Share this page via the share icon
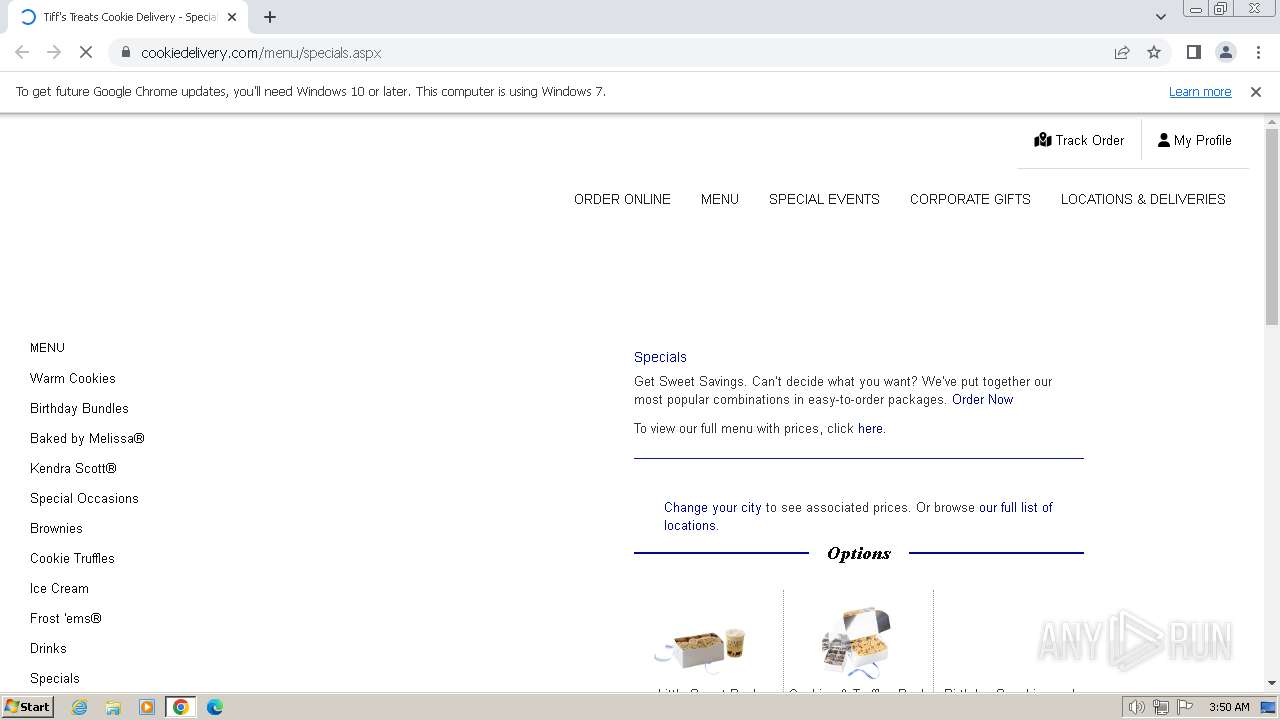Viewport: 1280px width, 720px height. tap(1122, 53)
